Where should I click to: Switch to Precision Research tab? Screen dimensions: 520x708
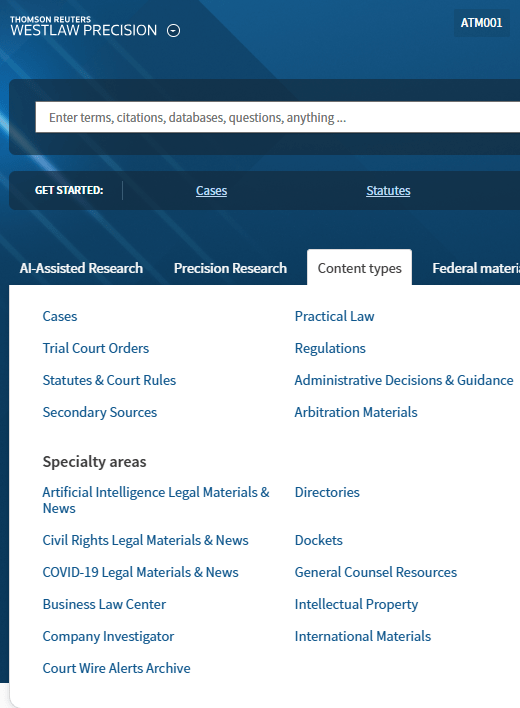pos(230,268)
